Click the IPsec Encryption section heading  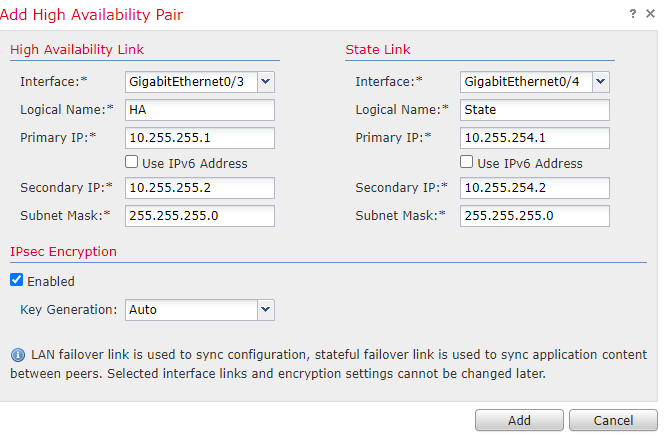(63, 252)
